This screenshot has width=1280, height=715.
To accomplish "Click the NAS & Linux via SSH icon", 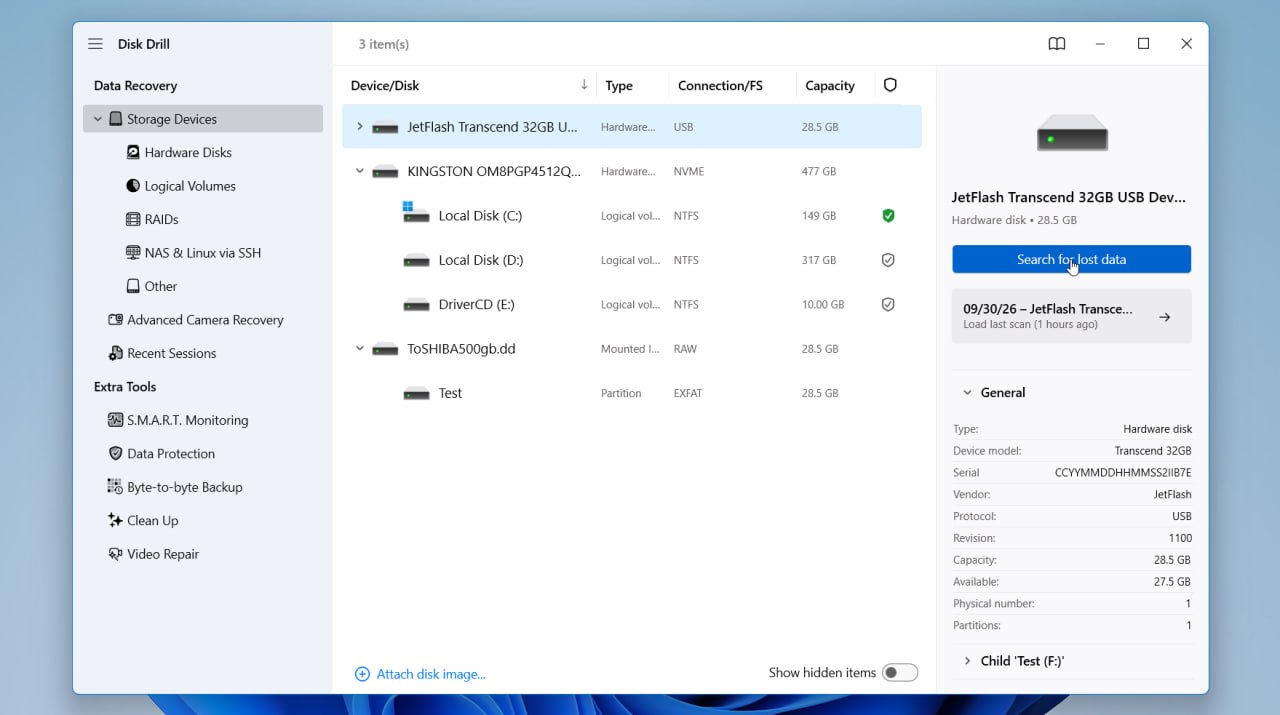I will tap(133, 253).
